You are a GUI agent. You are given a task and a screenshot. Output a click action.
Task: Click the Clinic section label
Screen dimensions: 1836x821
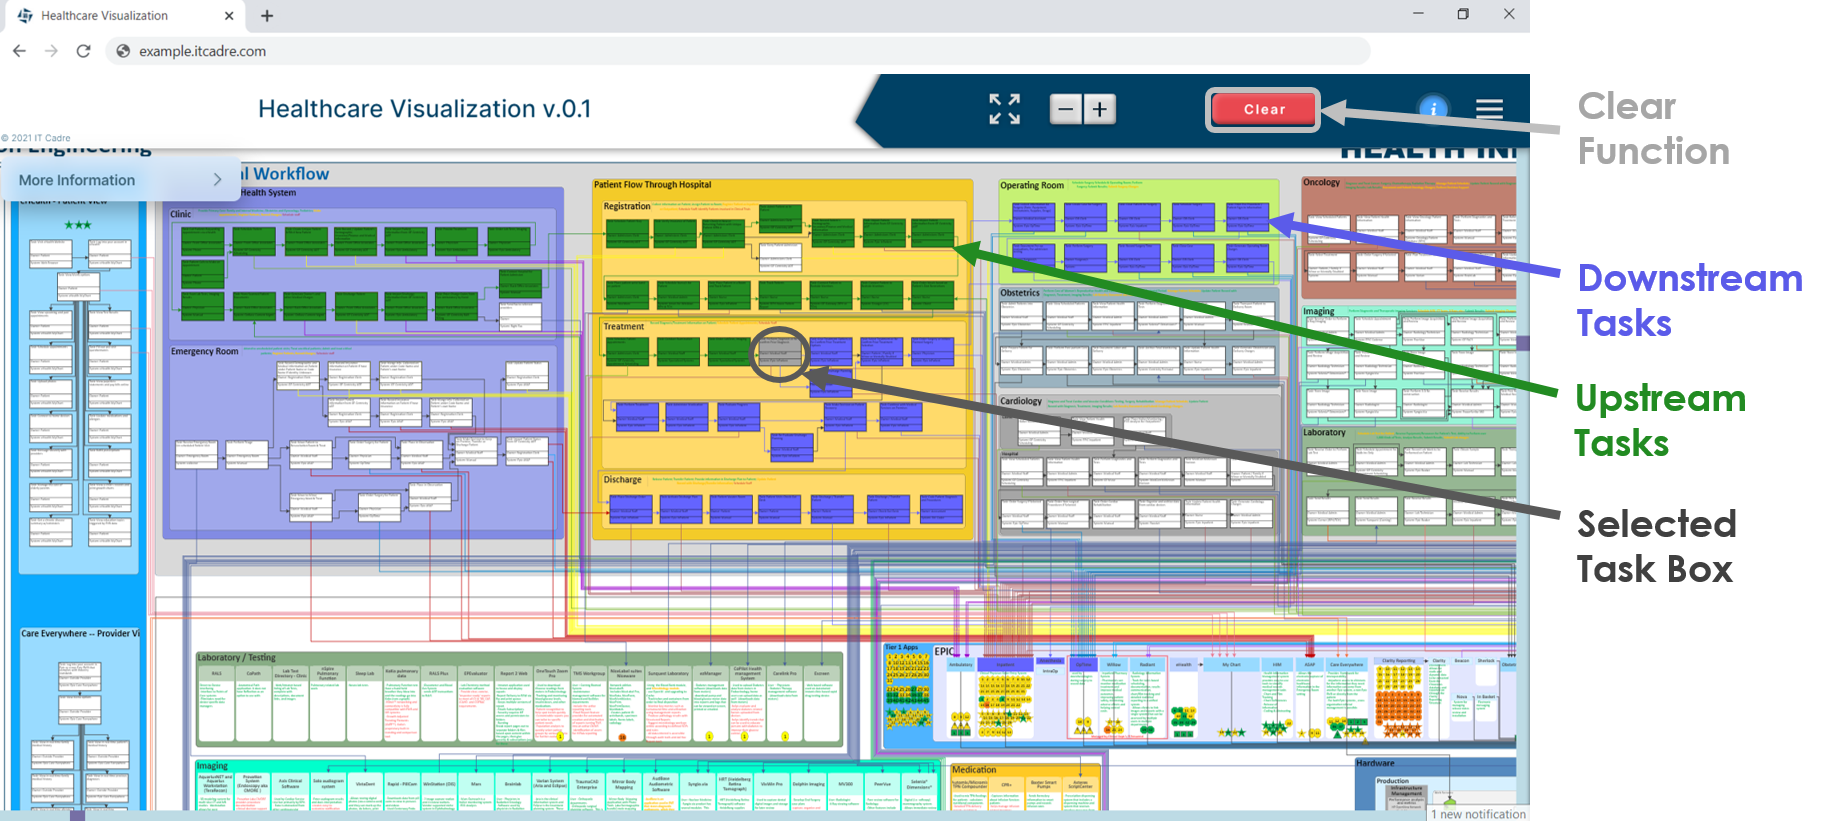pos(180,214)
